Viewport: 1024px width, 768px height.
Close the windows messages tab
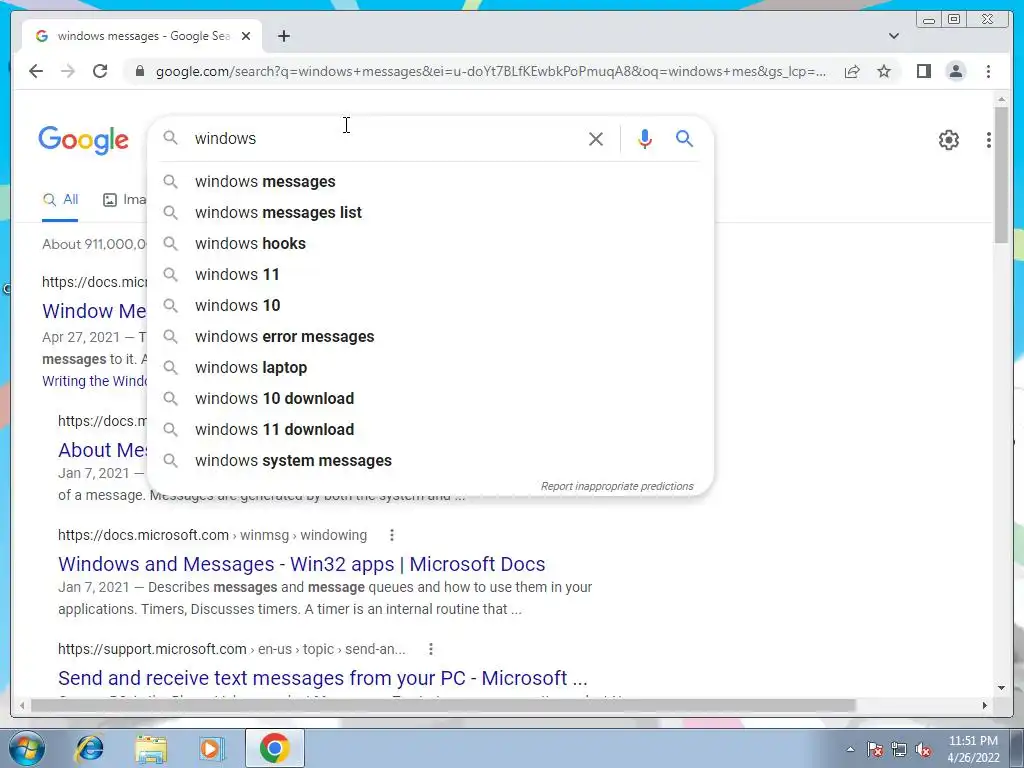[x=246, y=36]
